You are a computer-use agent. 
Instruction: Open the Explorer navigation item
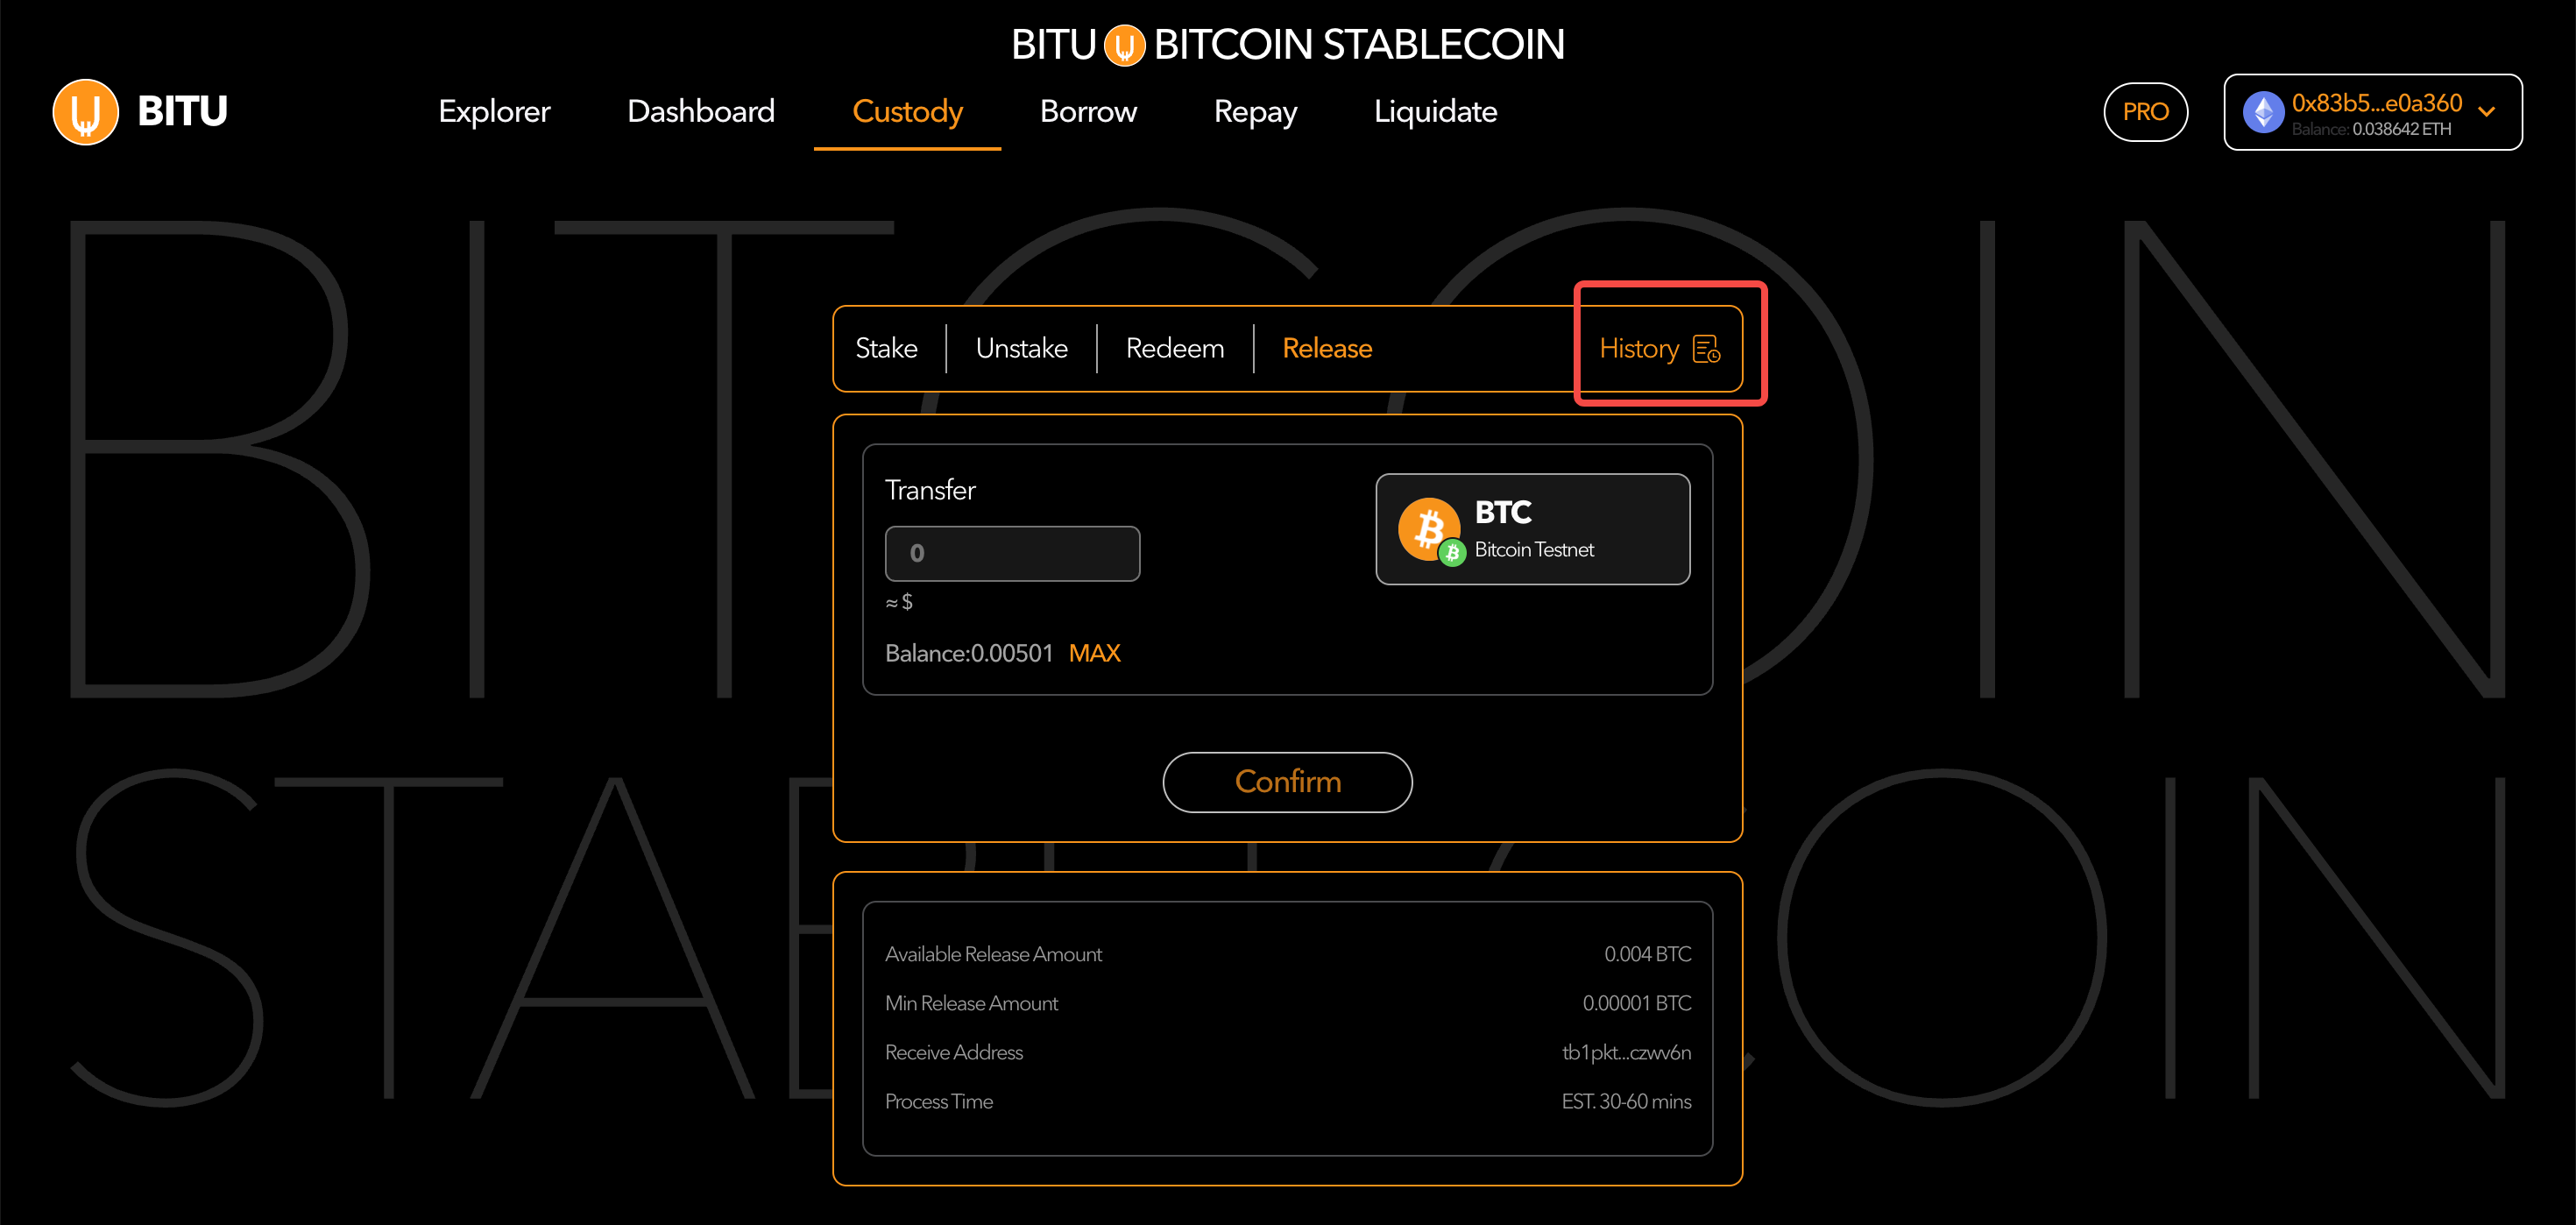(x=494, y=112)
